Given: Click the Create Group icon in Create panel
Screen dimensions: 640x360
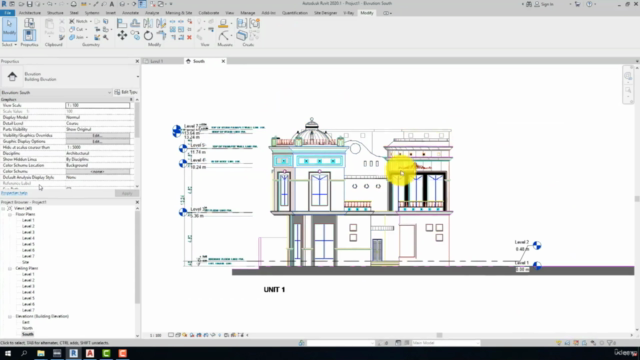Looking at the screenshot, I should point(255,23).
